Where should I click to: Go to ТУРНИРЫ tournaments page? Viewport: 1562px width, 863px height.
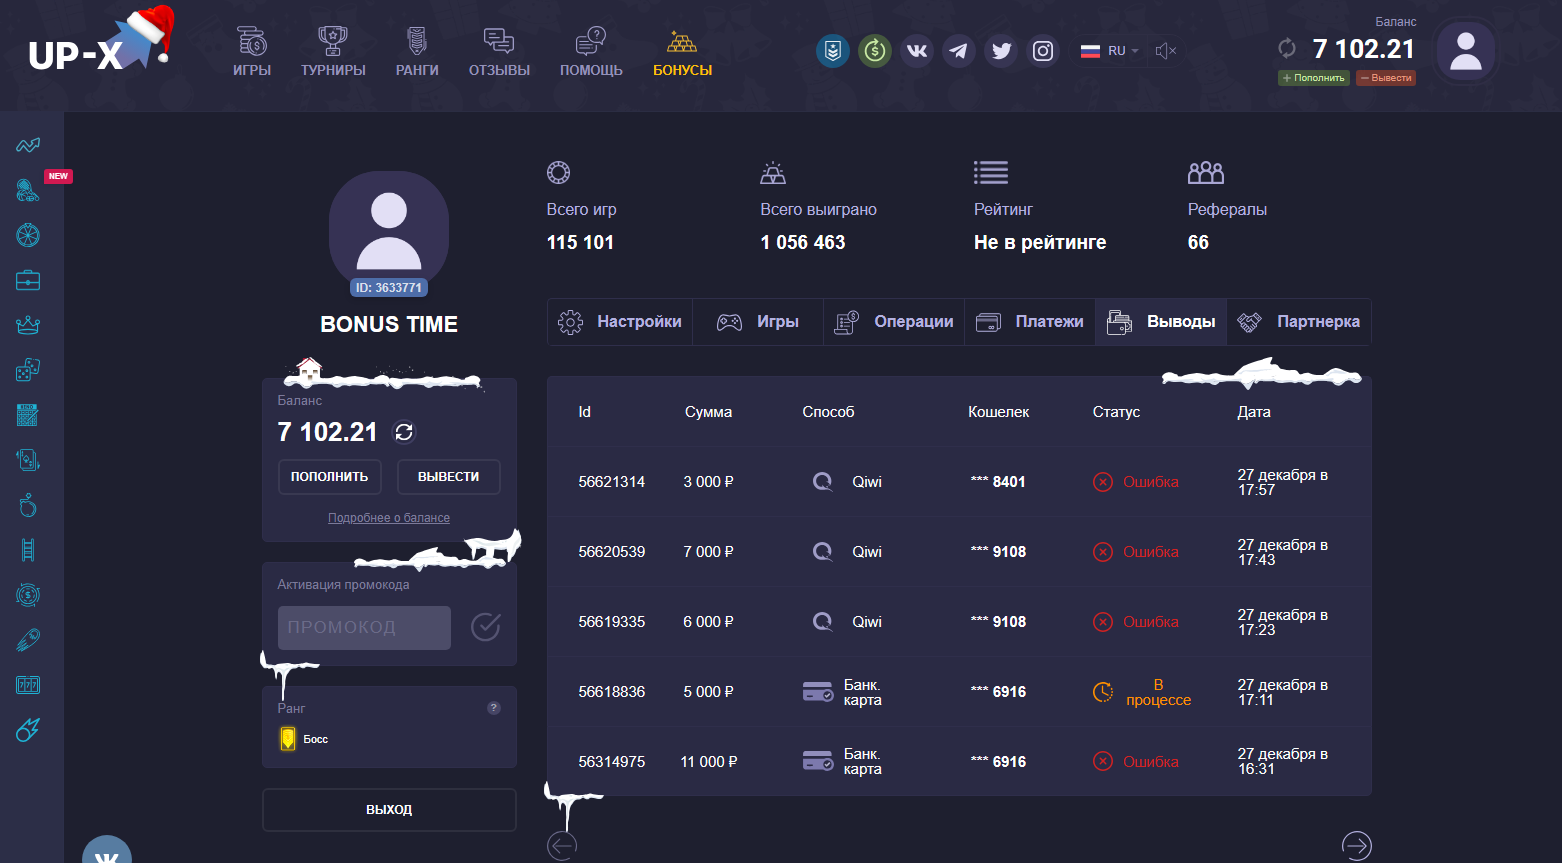pos(333,52)
